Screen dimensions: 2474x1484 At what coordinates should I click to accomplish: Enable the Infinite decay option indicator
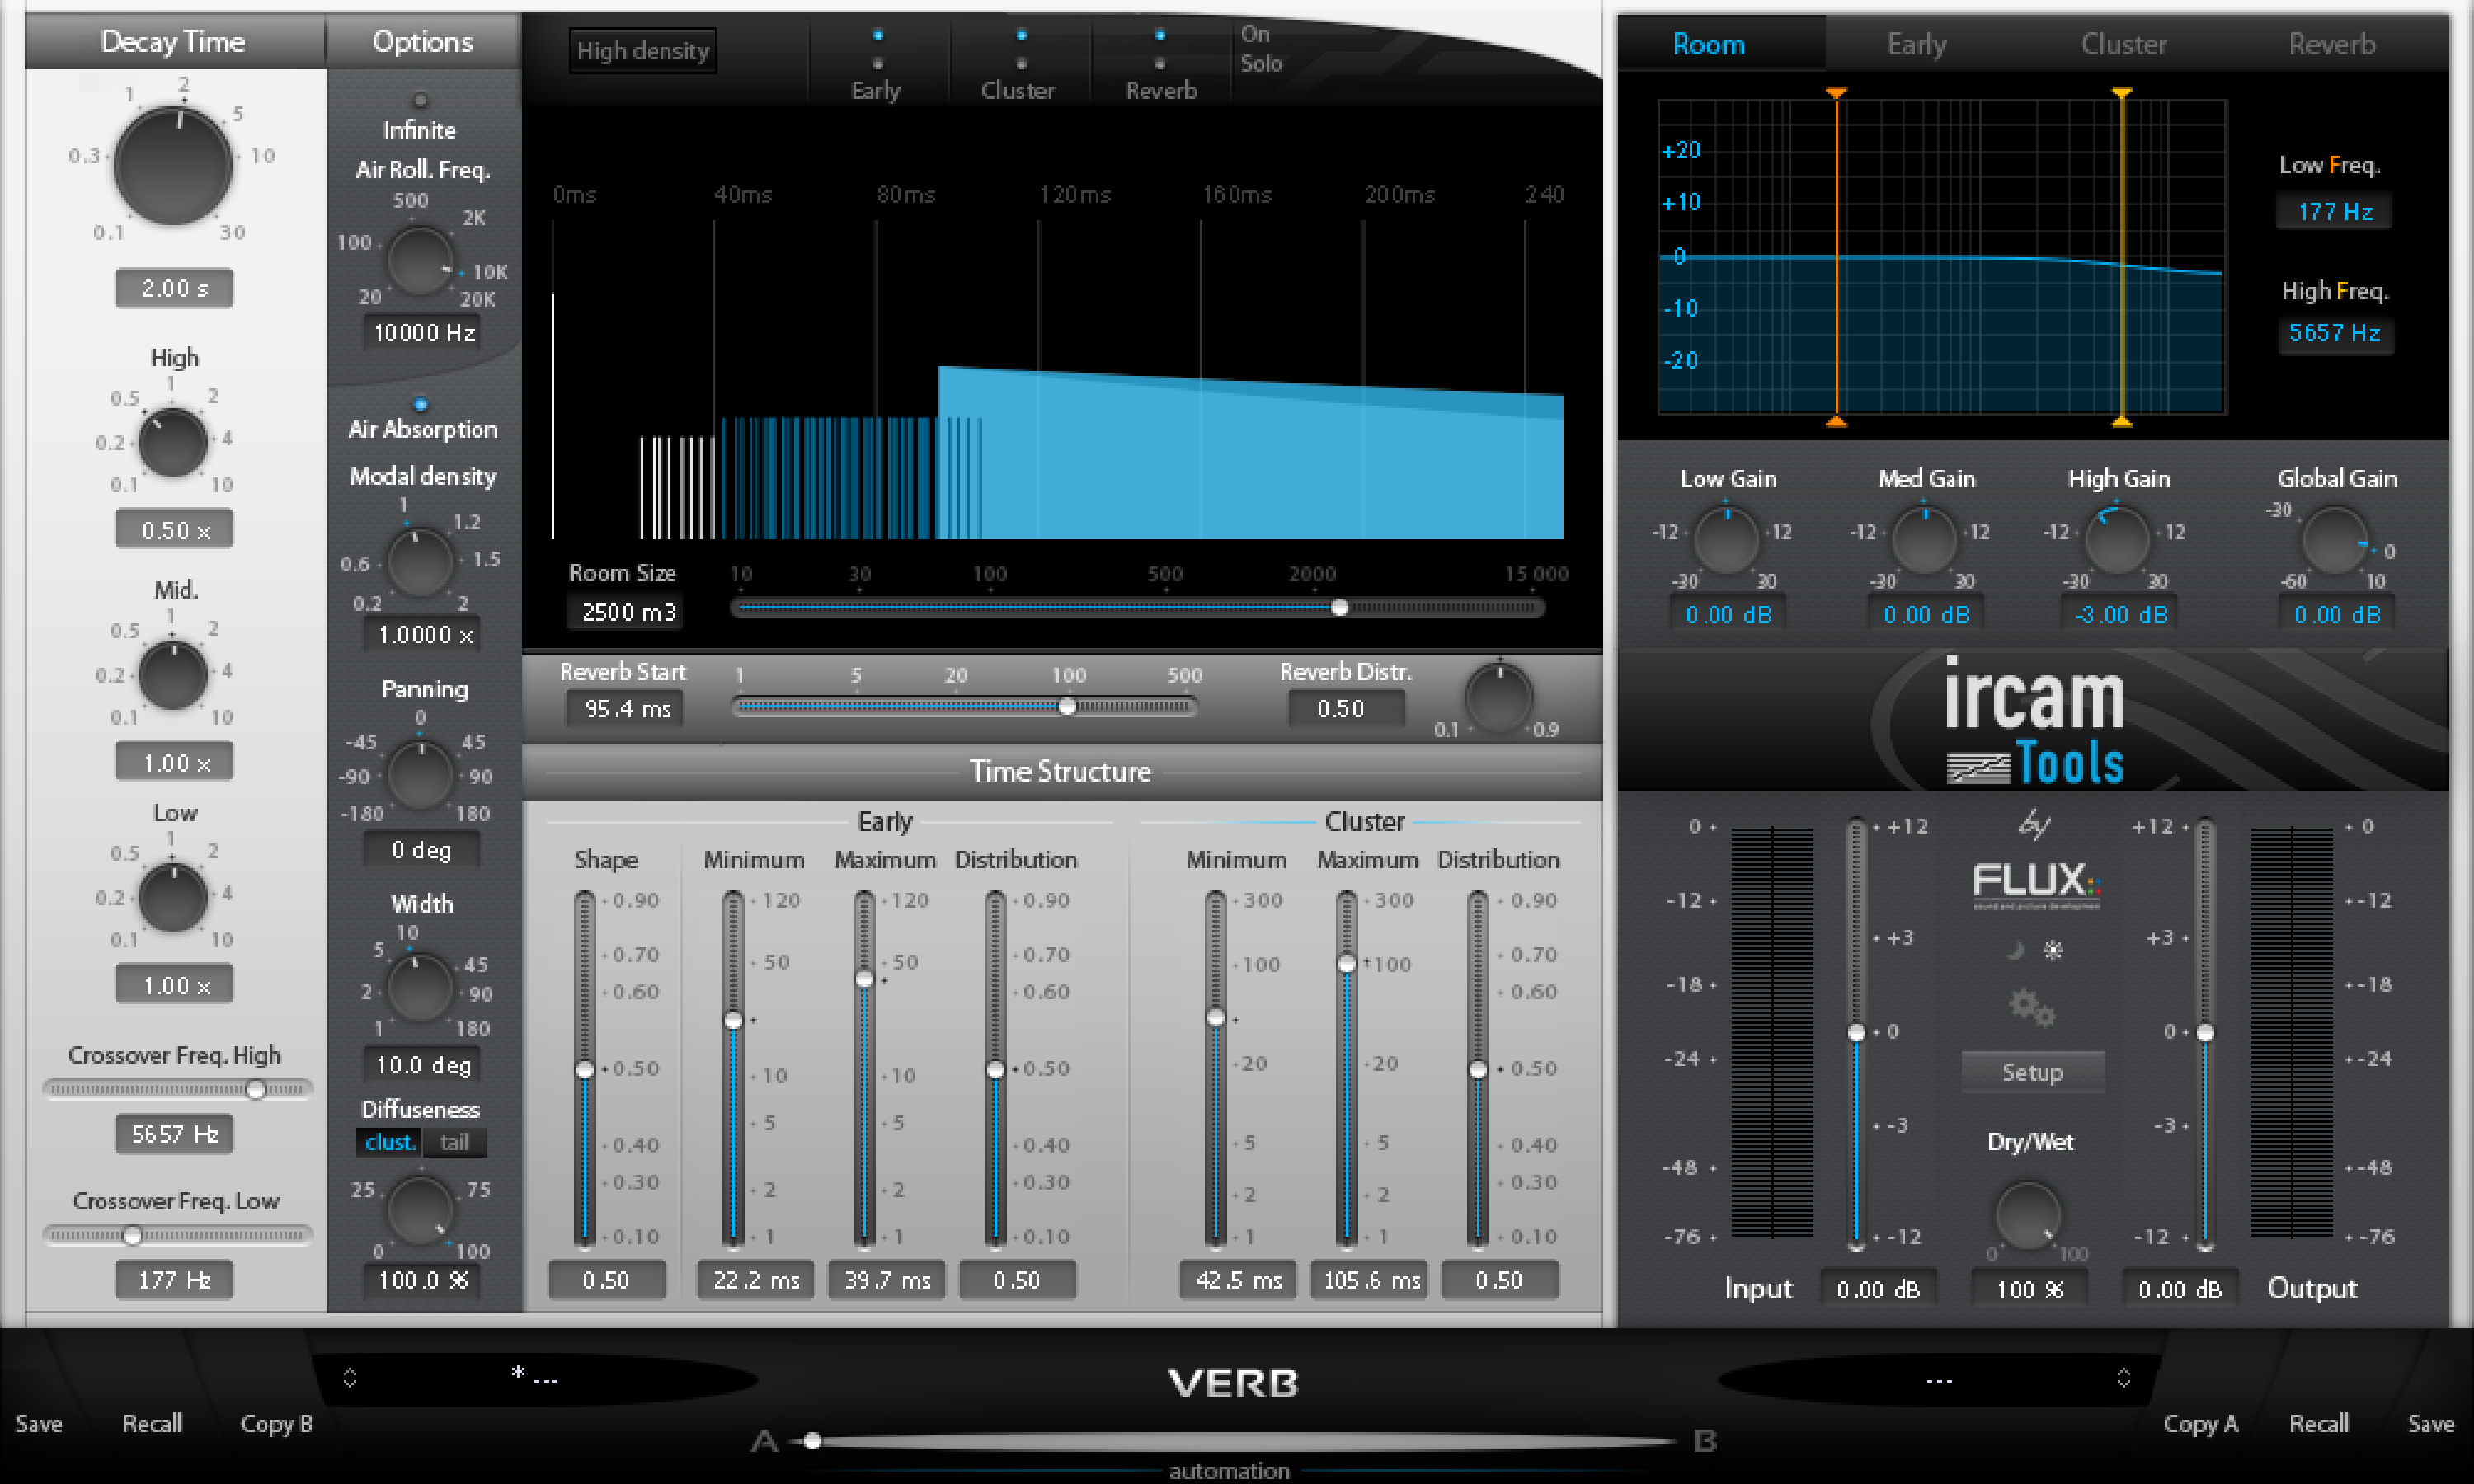(420, 99)
